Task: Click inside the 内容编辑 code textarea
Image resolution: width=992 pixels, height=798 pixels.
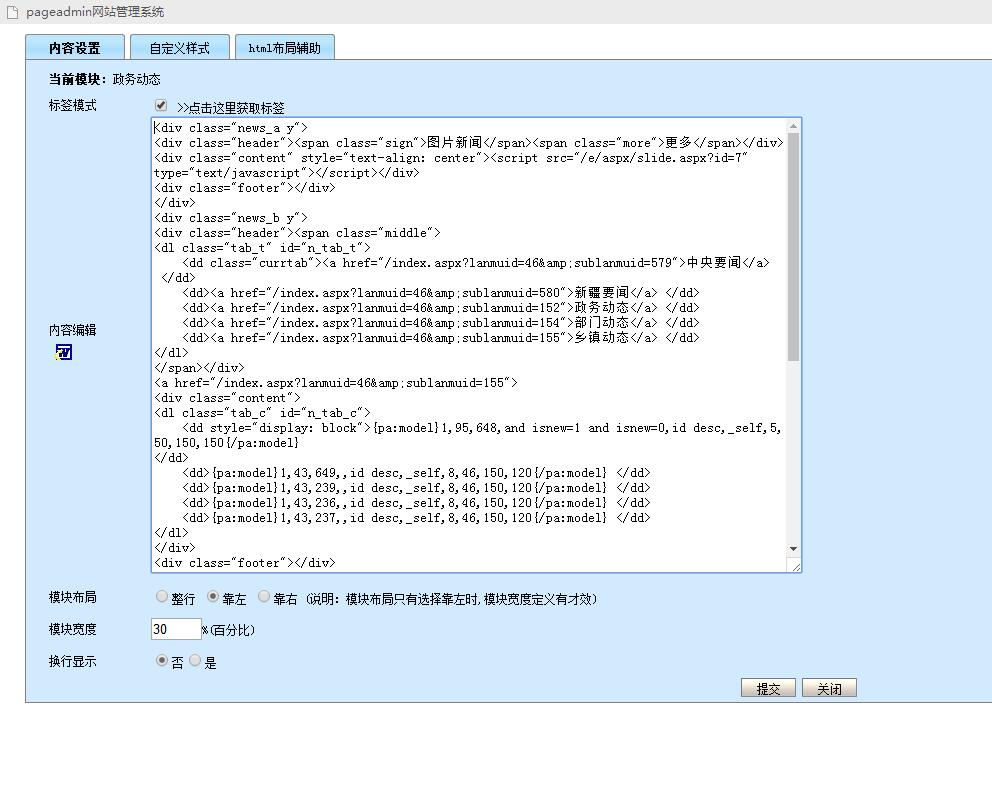Action: (x=476, y=345)
